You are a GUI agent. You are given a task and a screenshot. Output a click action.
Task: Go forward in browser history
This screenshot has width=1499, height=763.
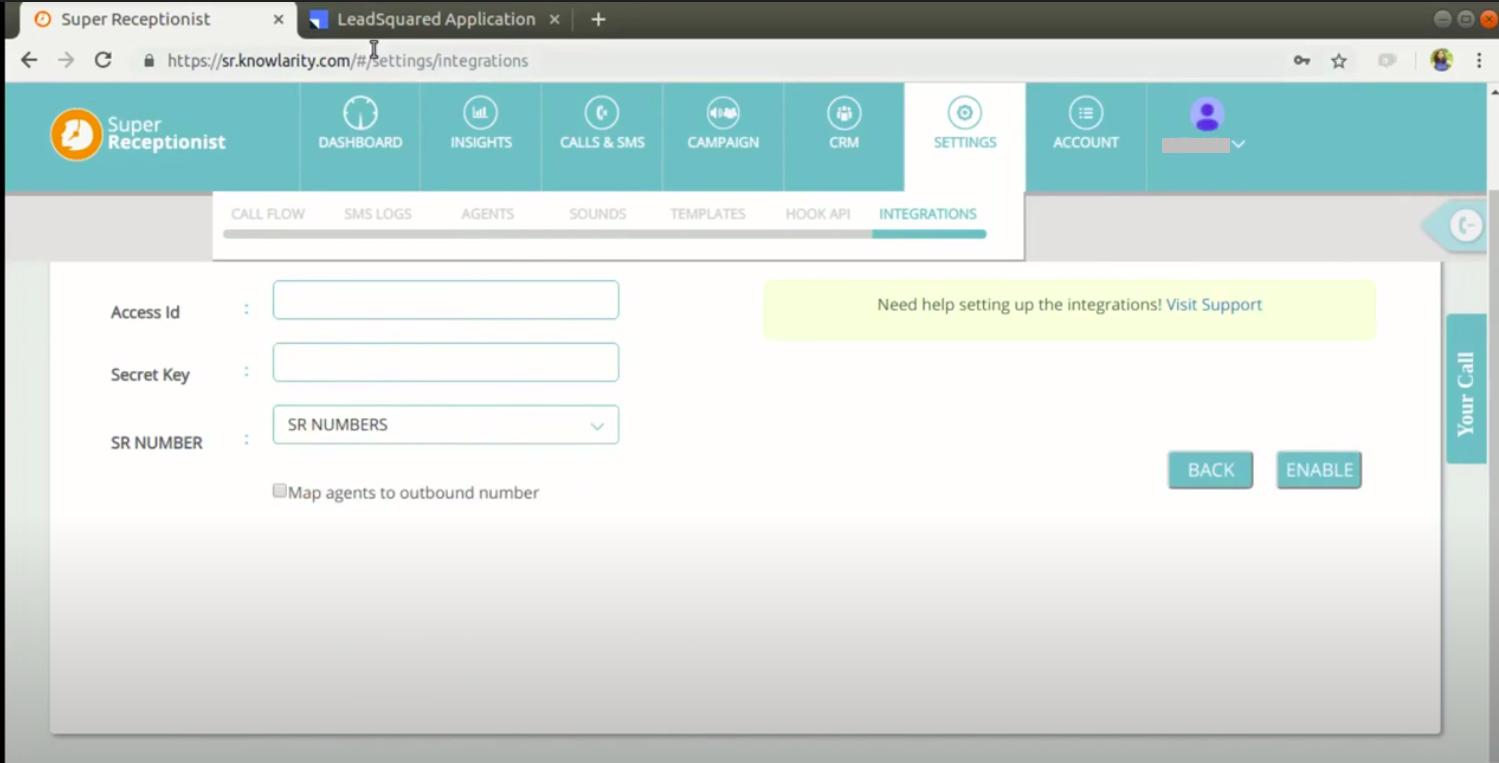coord(66,60)
